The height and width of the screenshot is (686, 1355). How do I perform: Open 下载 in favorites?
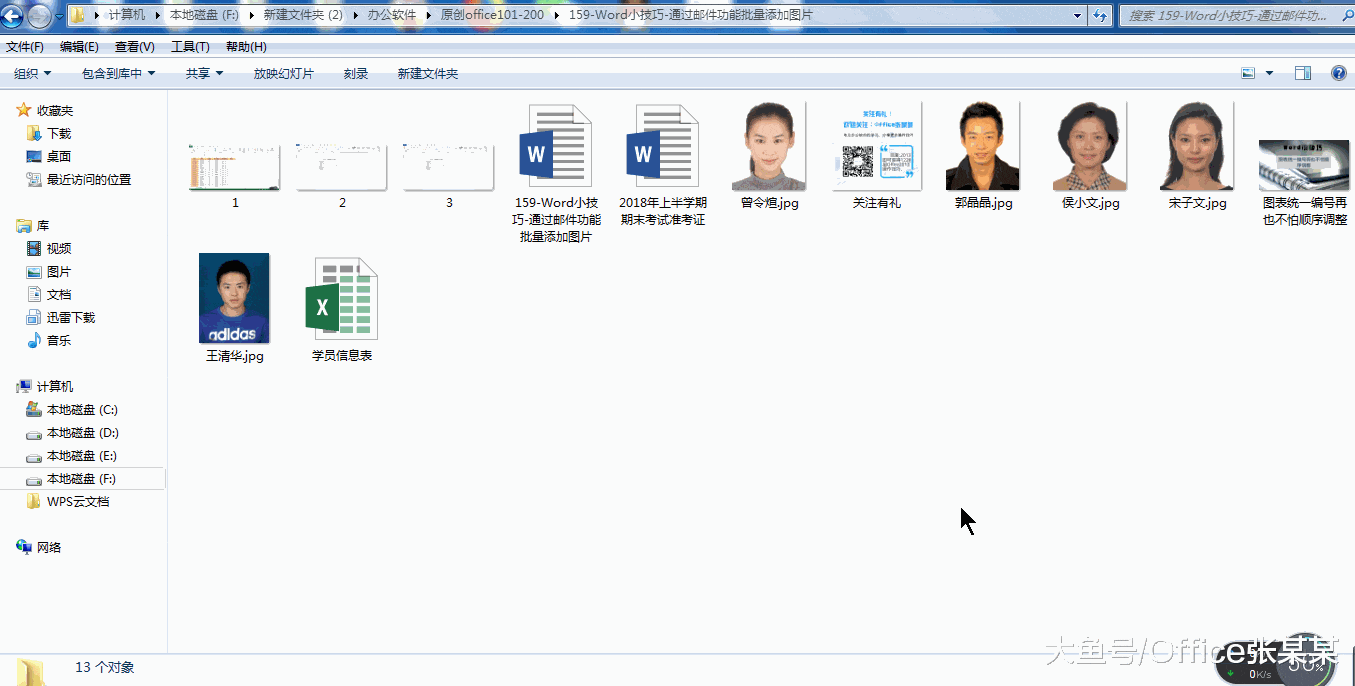coord(59,133)
